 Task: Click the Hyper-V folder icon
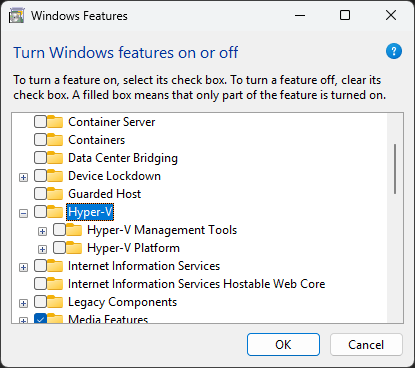(x=55, y=212)
